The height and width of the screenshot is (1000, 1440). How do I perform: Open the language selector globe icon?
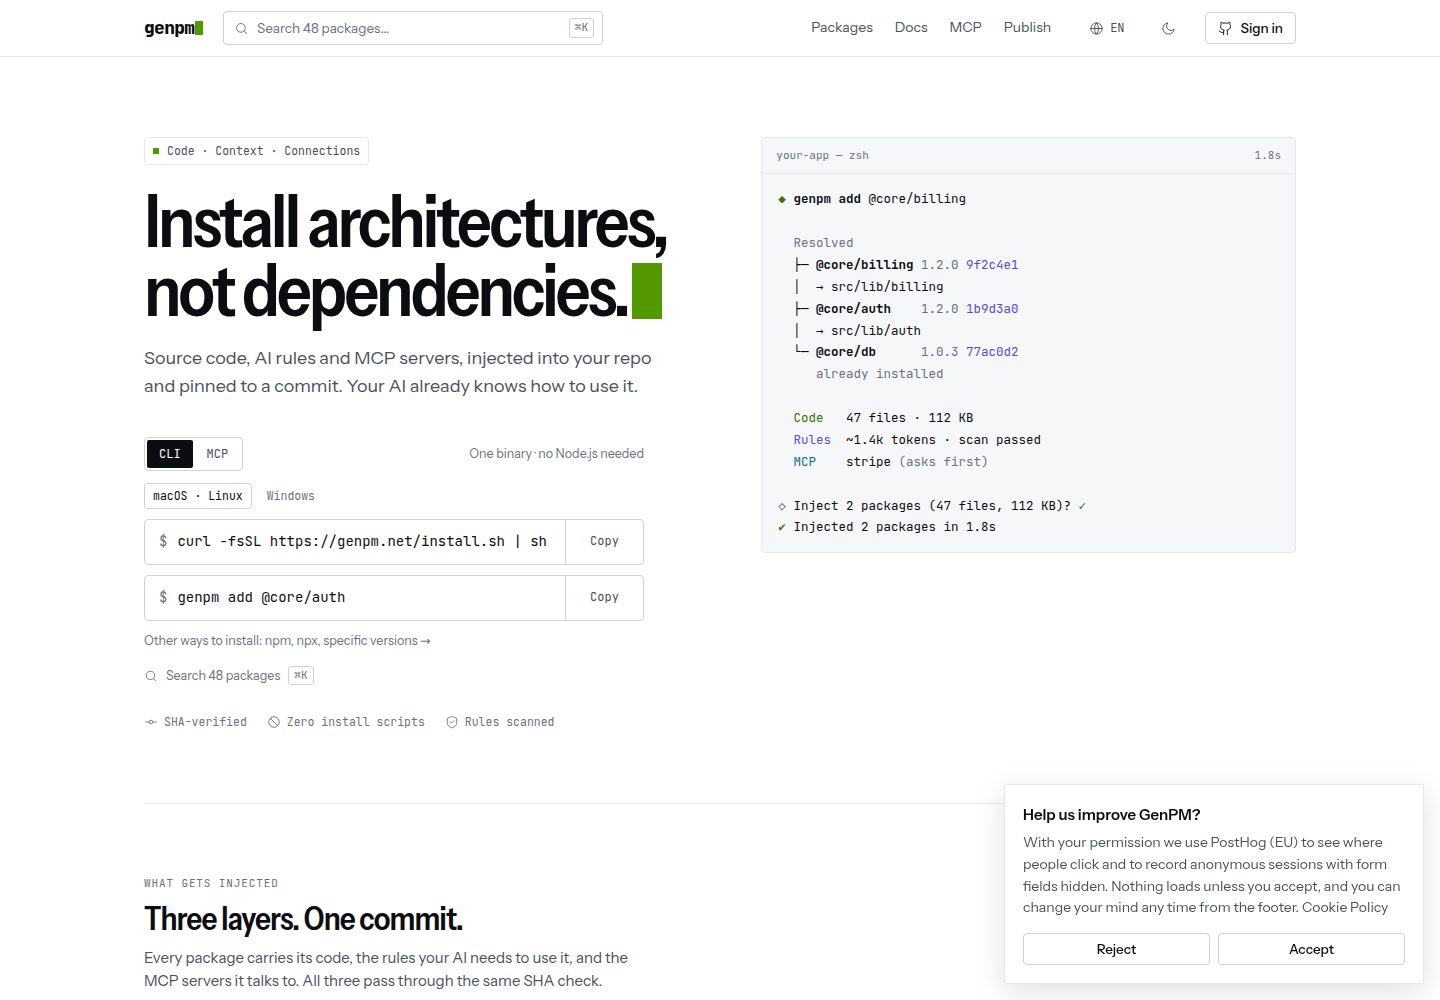pyautogui.click(x=1096, y=28)
